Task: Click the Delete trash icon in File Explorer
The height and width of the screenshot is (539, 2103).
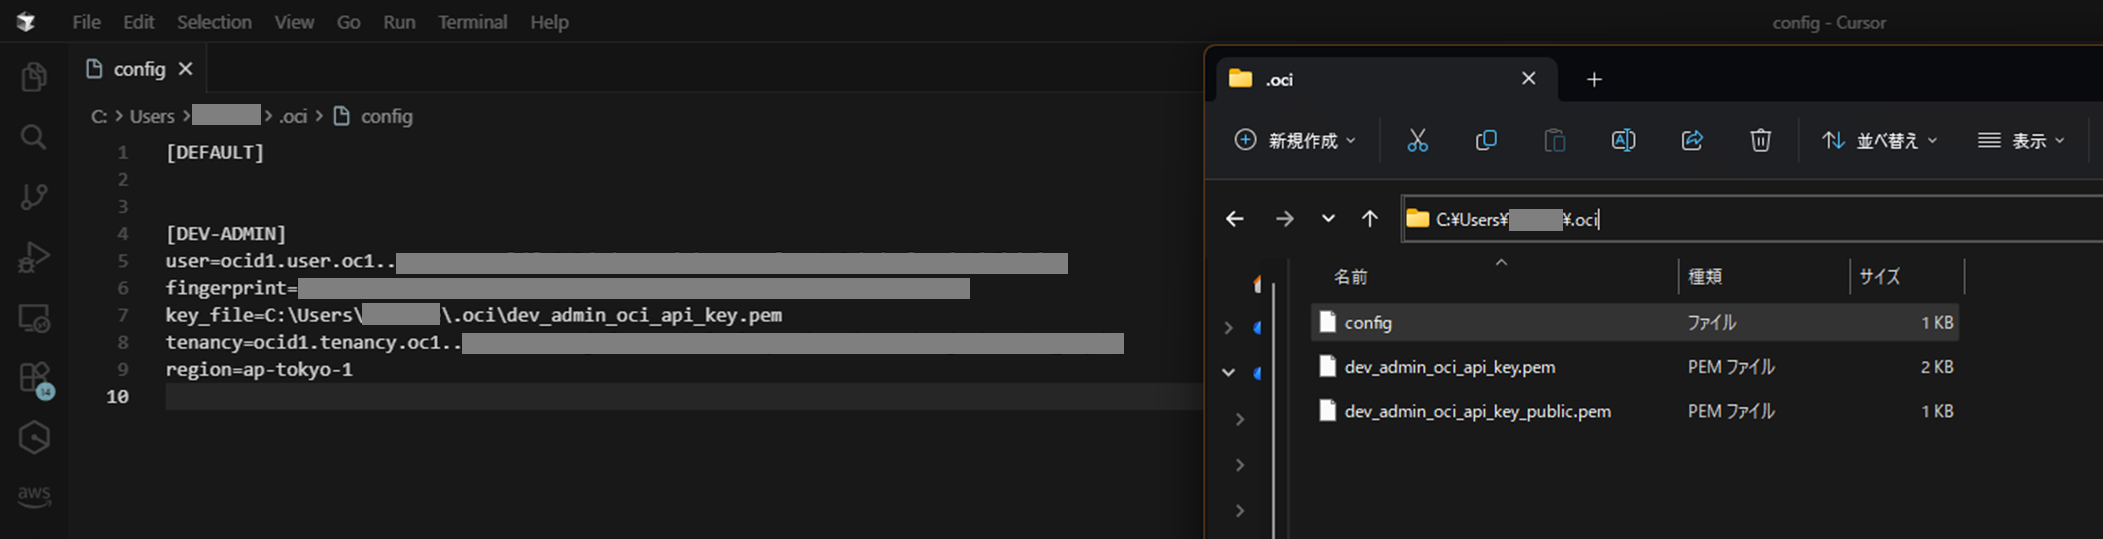Action: (x=1761, y=140)
